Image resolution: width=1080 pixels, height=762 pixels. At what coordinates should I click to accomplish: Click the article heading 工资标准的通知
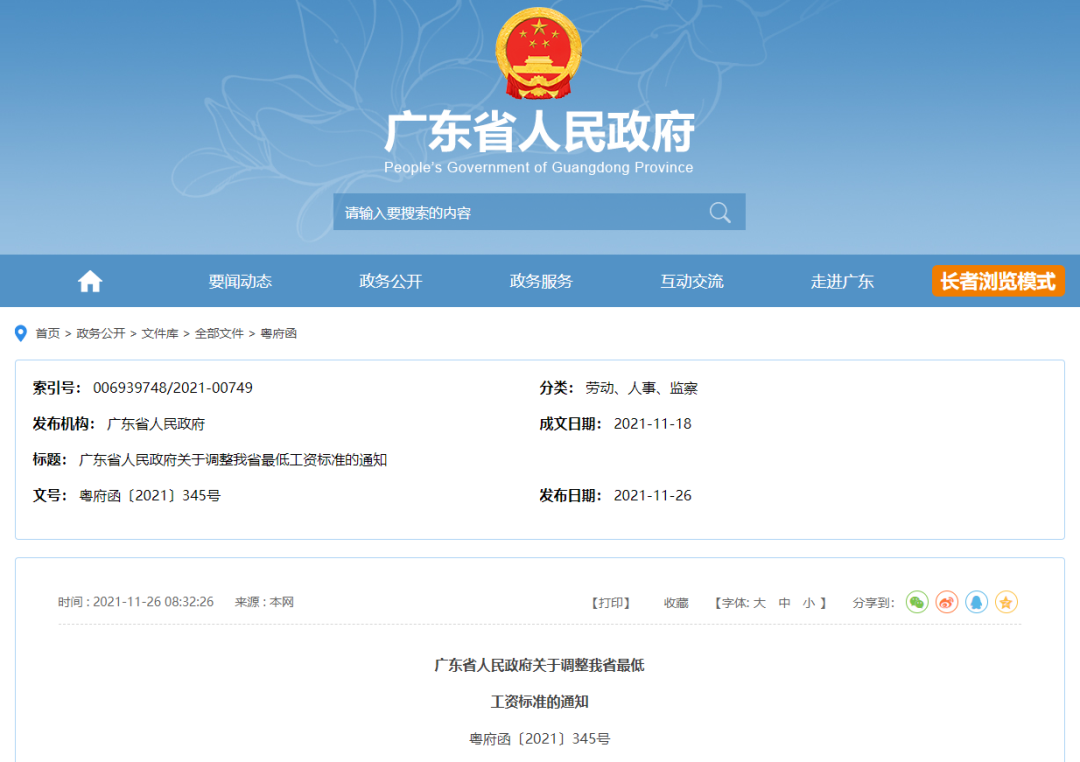click(539, 702)
